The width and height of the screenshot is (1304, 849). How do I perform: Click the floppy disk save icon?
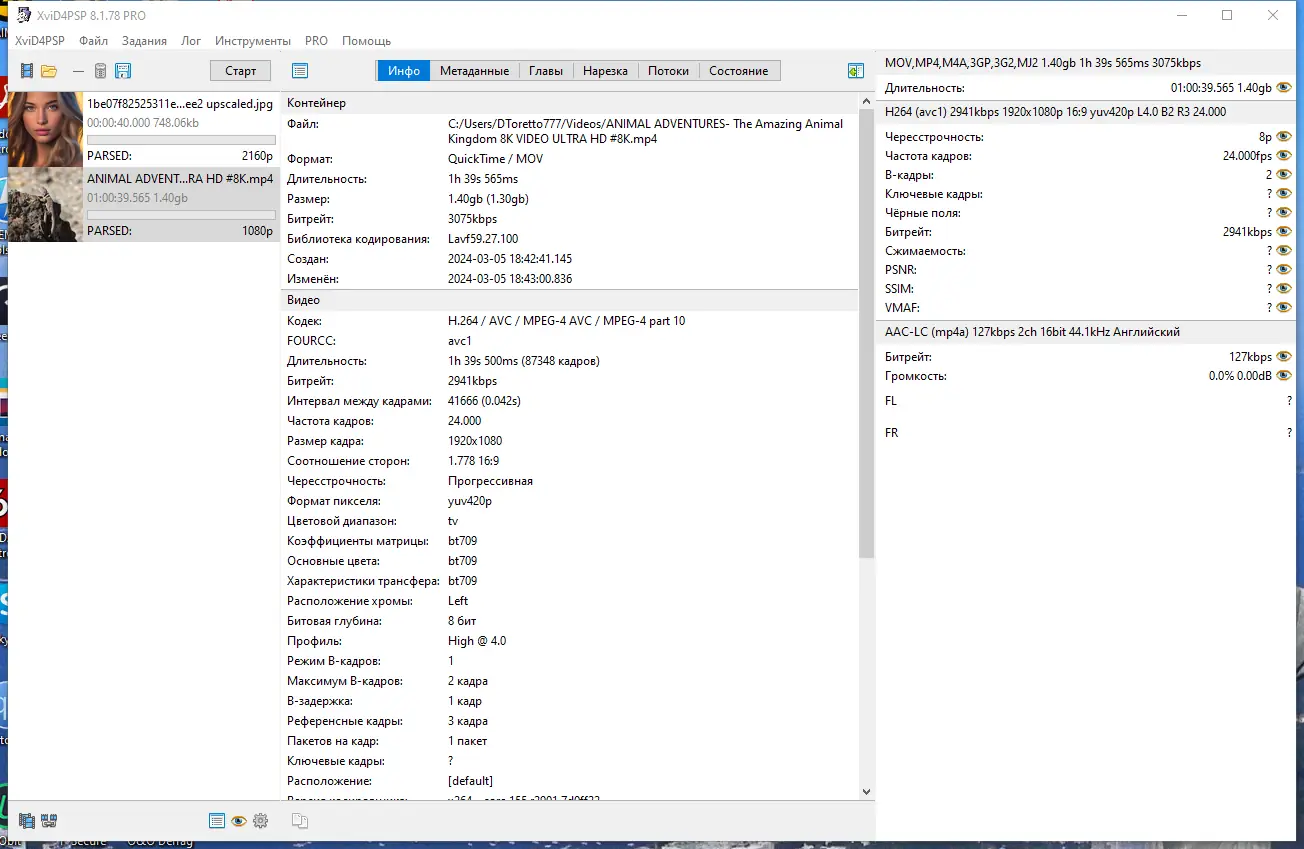coord(123,71)
